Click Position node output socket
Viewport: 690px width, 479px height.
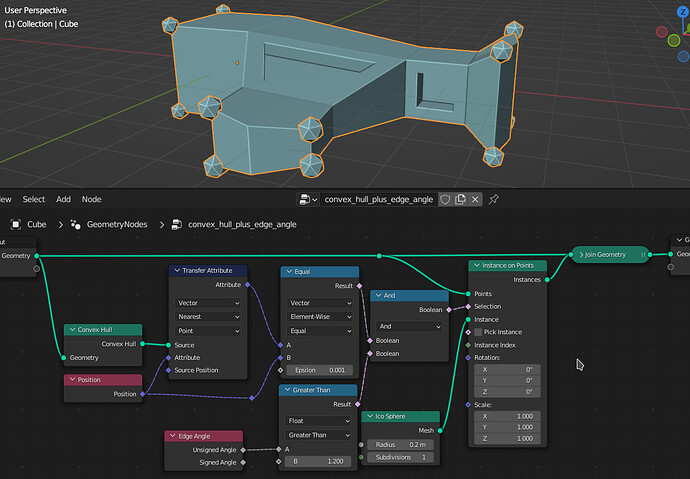(x=143, y=394)
